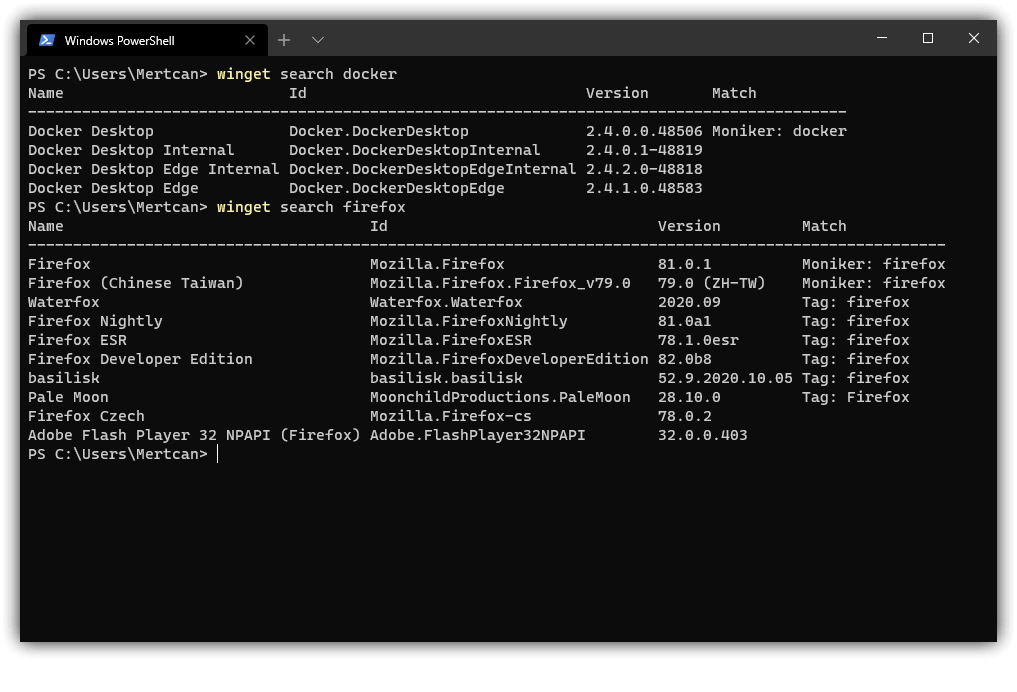The height and width of the screenshot is (692, 1017).
Task: Click 'Adobe.FlashPlayer32NPAPI' Id text
Action: [x=478, y=435]
